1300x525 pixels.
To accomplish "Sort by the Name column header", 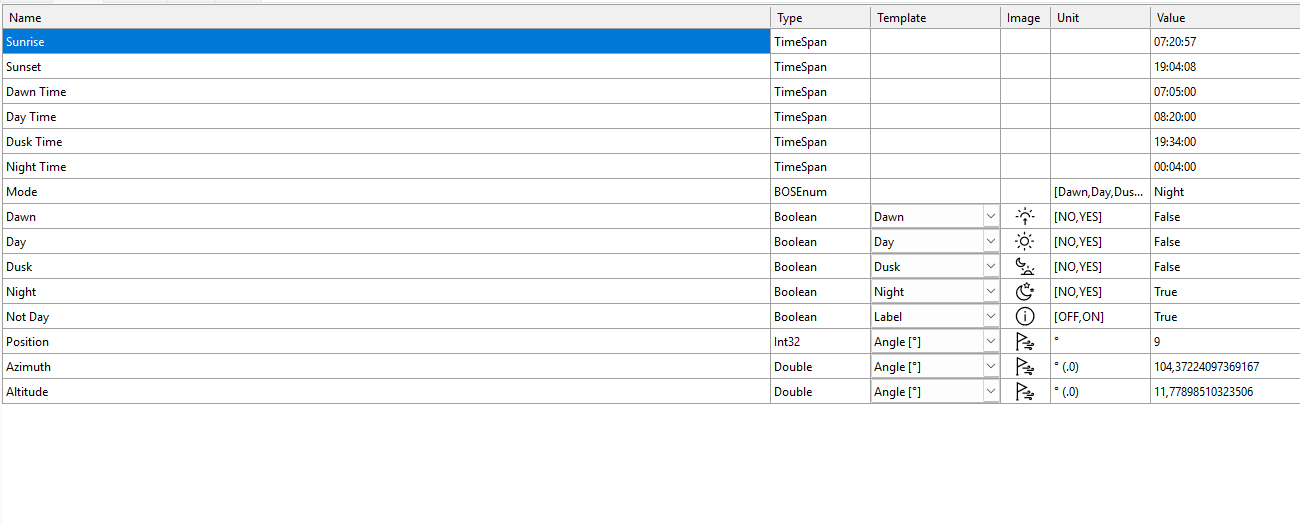I will point(385,17).
